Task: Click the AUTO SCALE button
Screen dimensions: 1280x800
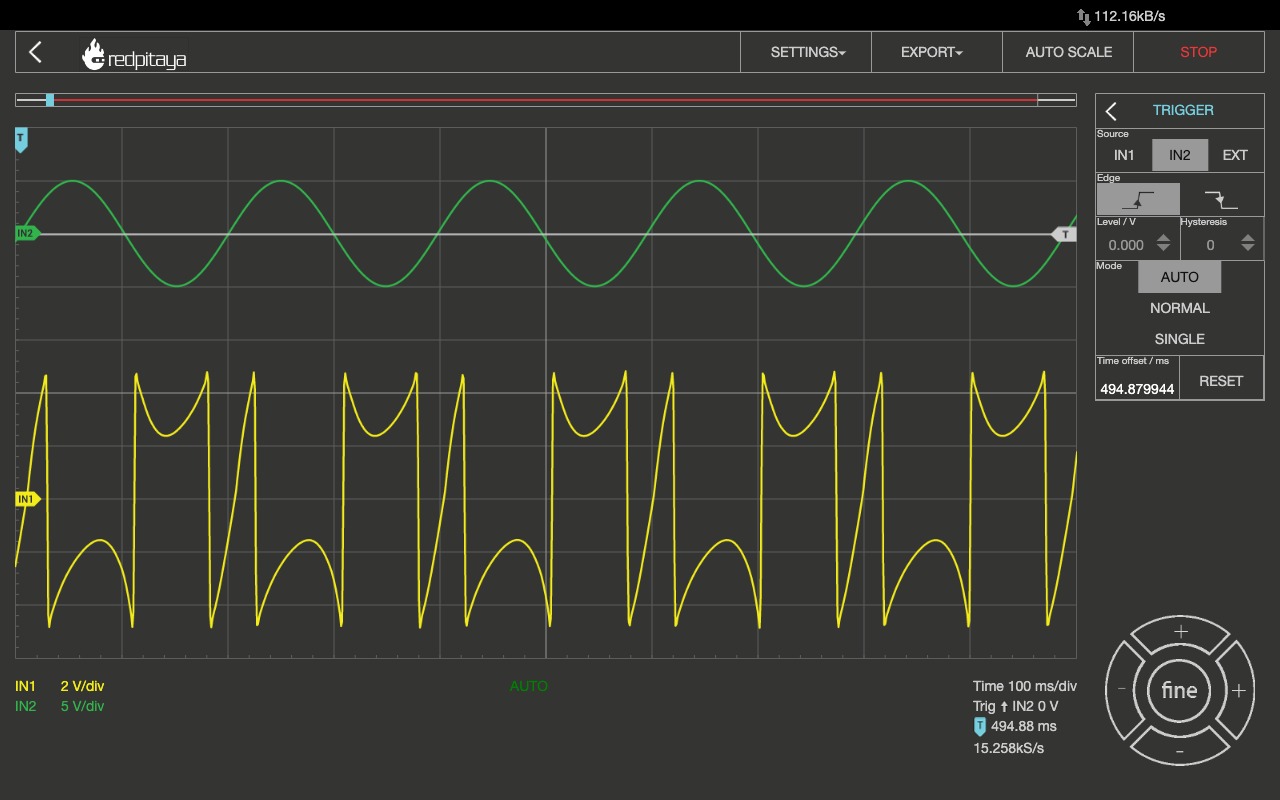Action: pos(1068,52)
